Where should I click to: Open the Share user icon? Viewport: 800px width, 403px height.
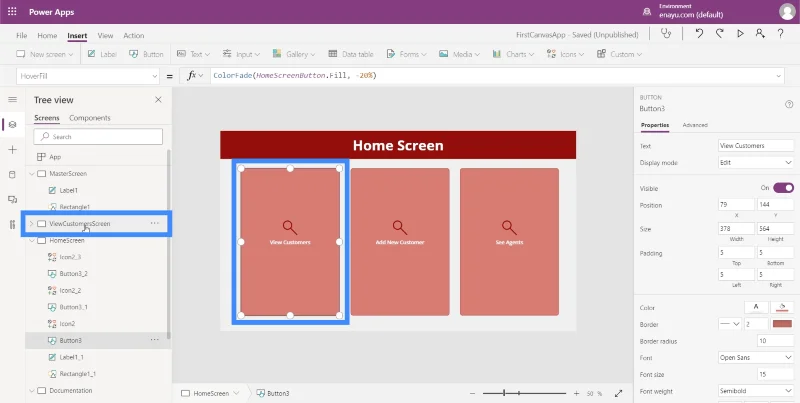[760, 34]
